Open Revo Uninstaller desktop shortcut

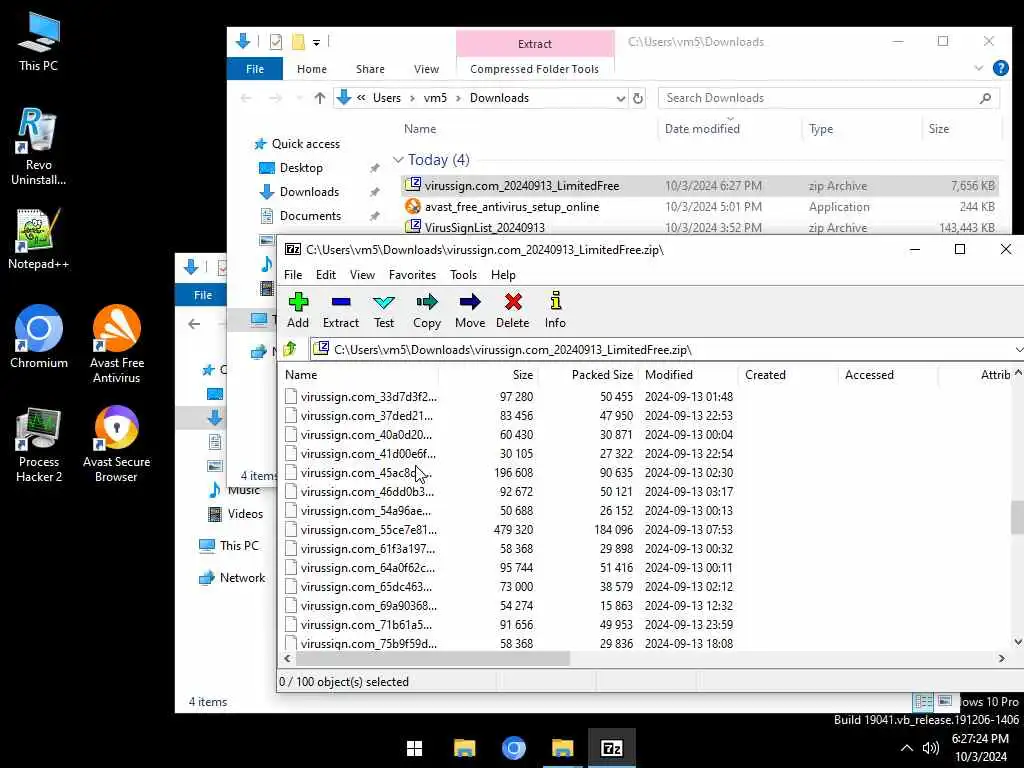click(38, 146)
